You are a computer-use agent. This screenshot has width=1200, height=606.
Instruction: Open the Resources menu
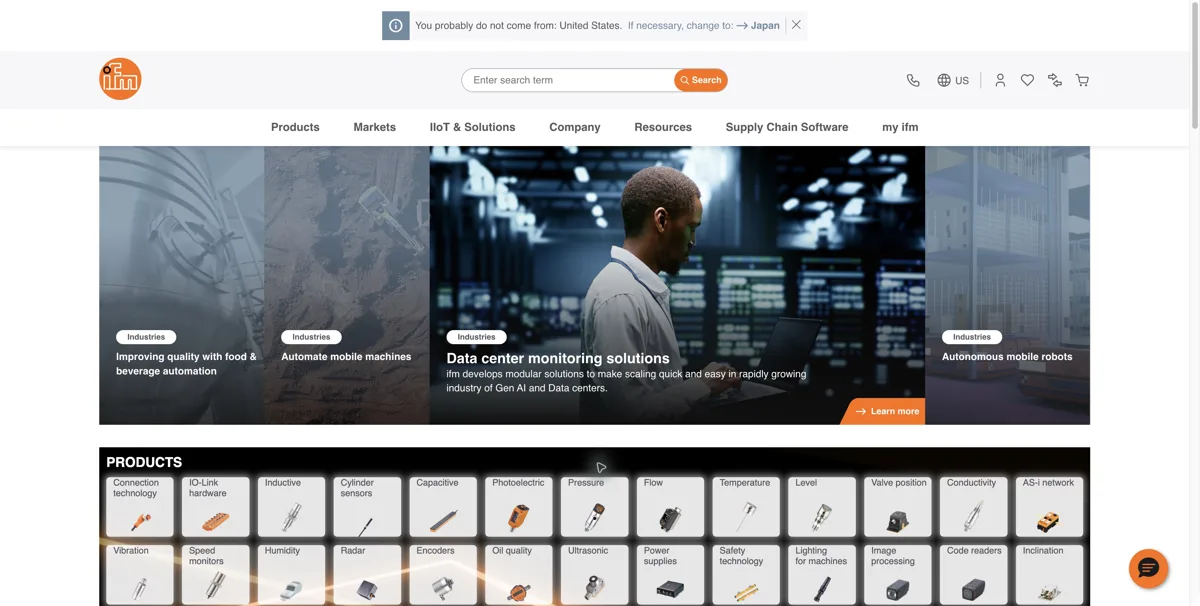[663, 127]
